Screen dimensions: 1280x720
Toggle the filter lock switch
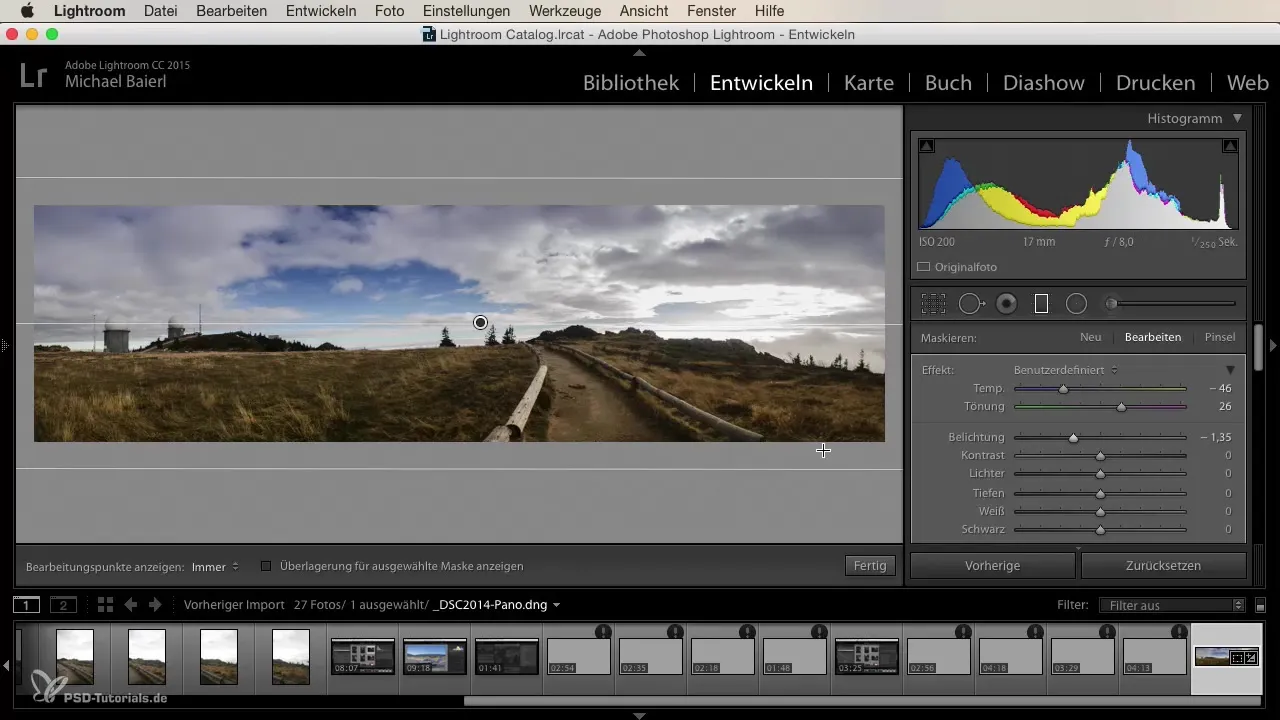[1260, 606]
